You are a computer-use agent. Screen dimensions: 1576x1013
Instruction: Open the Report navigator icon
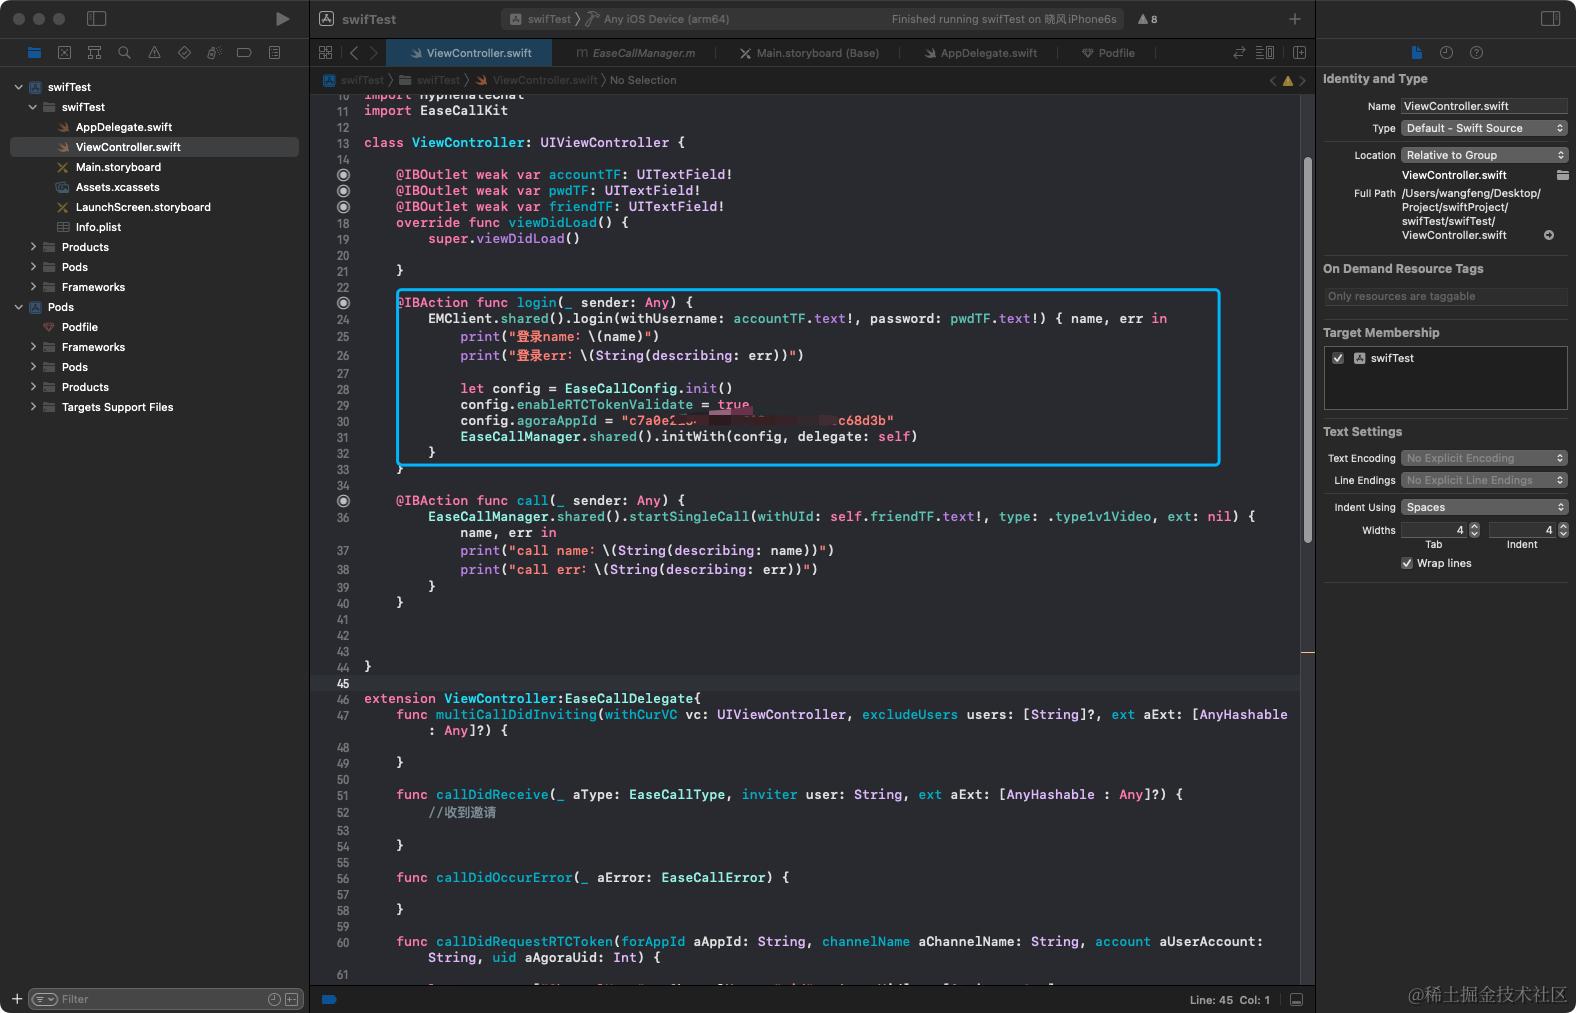point(274,53)
